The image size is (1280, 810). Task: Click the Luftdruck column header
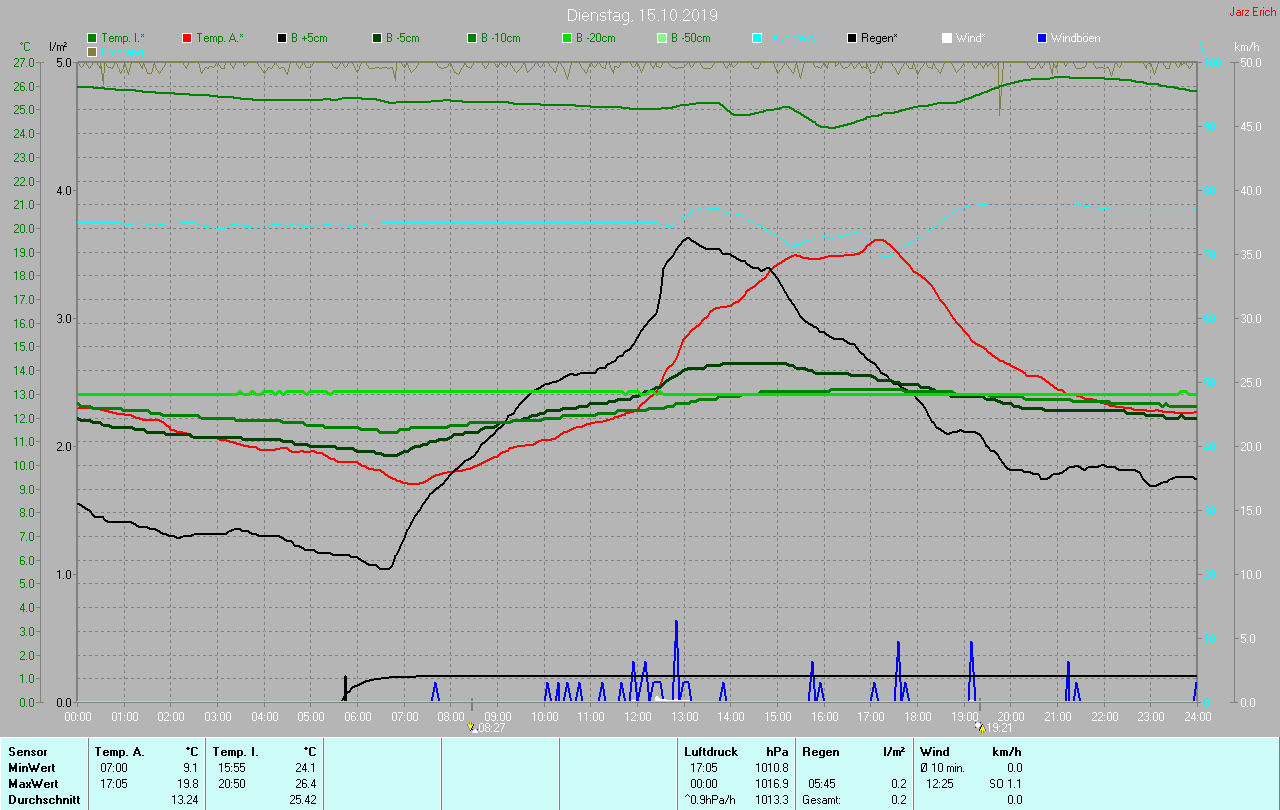[x=711, y=751]
